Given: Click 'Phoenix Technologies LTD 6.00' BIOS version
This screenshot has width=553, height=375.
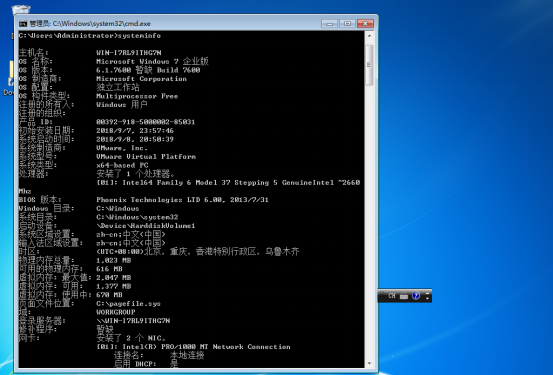Looking at the screenshot, I should pos(182,200).
